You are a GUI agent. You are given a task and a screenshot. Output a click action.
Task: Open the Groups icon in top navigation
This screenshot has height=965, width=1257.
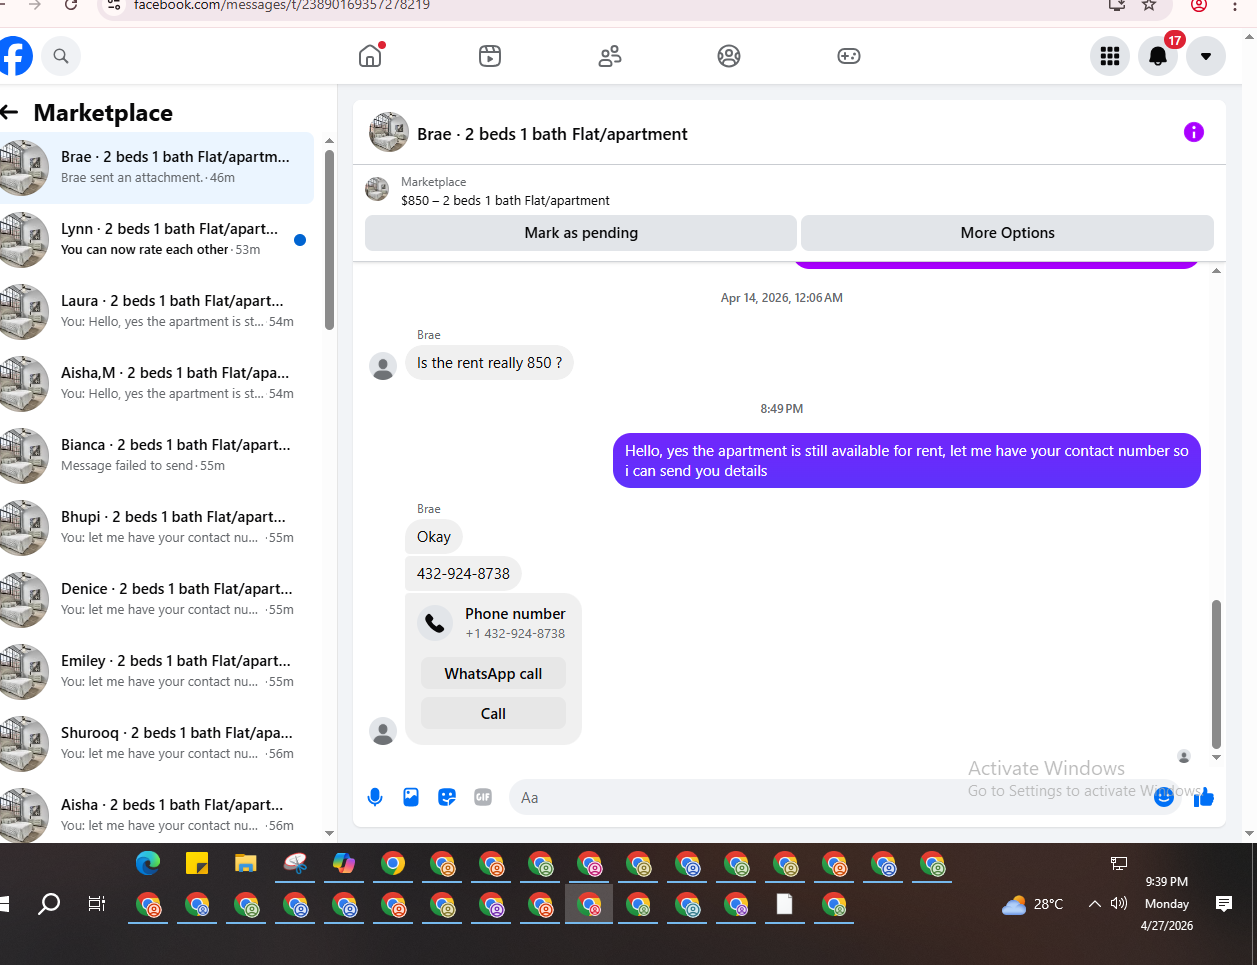click(729, 56)
